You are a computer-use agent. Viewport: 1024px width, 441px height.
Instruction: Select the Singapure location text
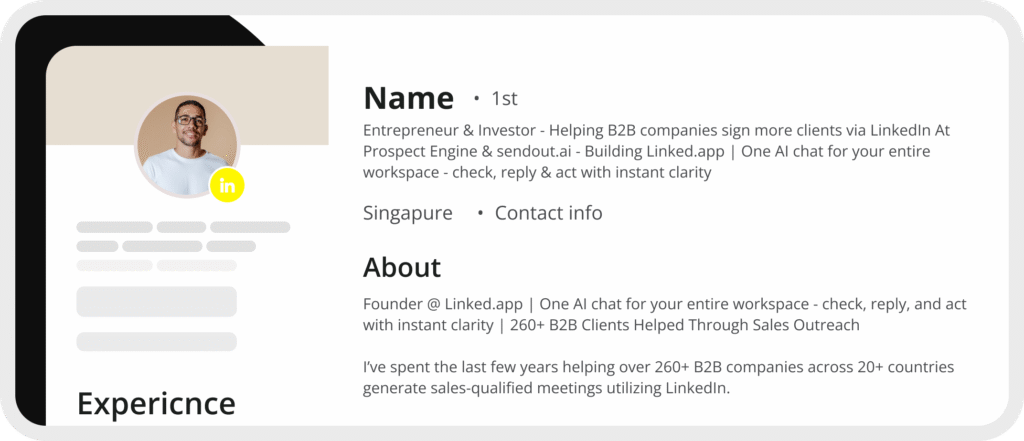coord(408,214)
